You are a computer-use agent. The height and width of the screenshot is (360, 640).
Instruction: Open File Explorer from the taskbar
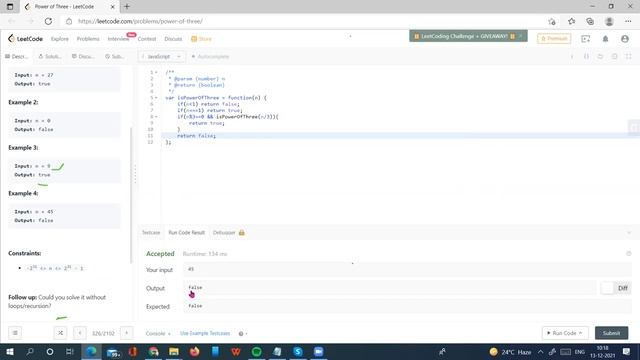[x=174, y=351]
